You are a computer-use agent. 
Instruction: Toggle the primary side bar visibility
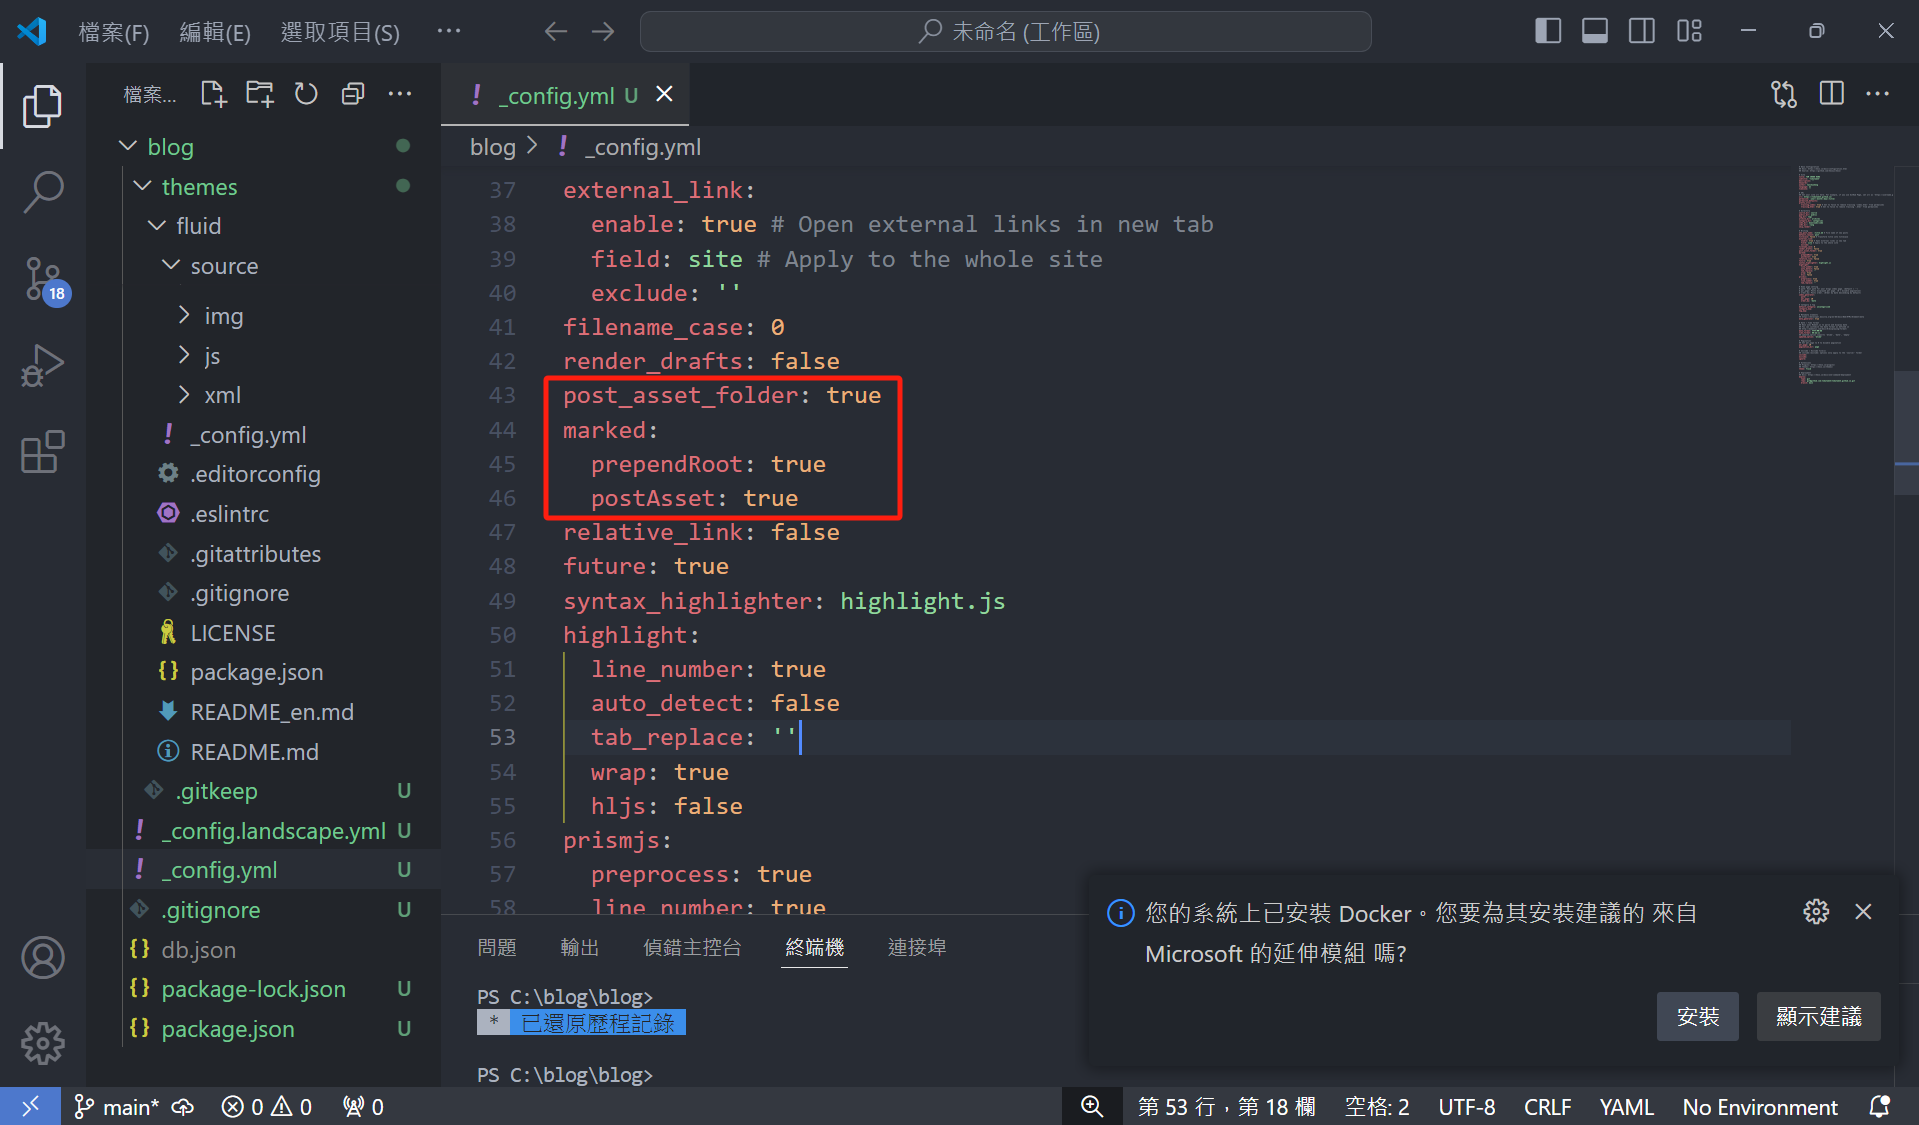click(1548, 32)
